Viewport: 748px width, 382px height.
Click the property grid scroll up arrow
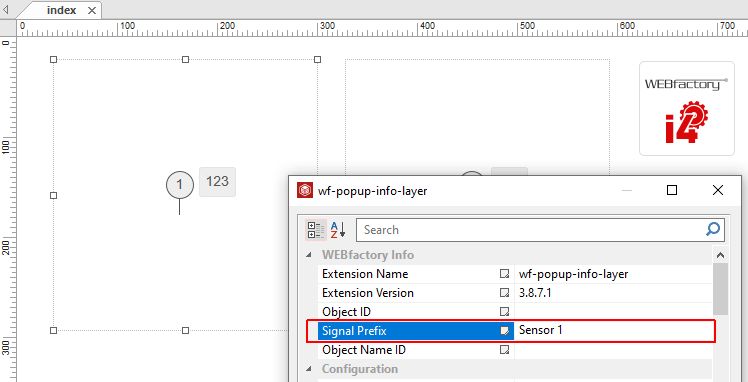tap(721, 255)
